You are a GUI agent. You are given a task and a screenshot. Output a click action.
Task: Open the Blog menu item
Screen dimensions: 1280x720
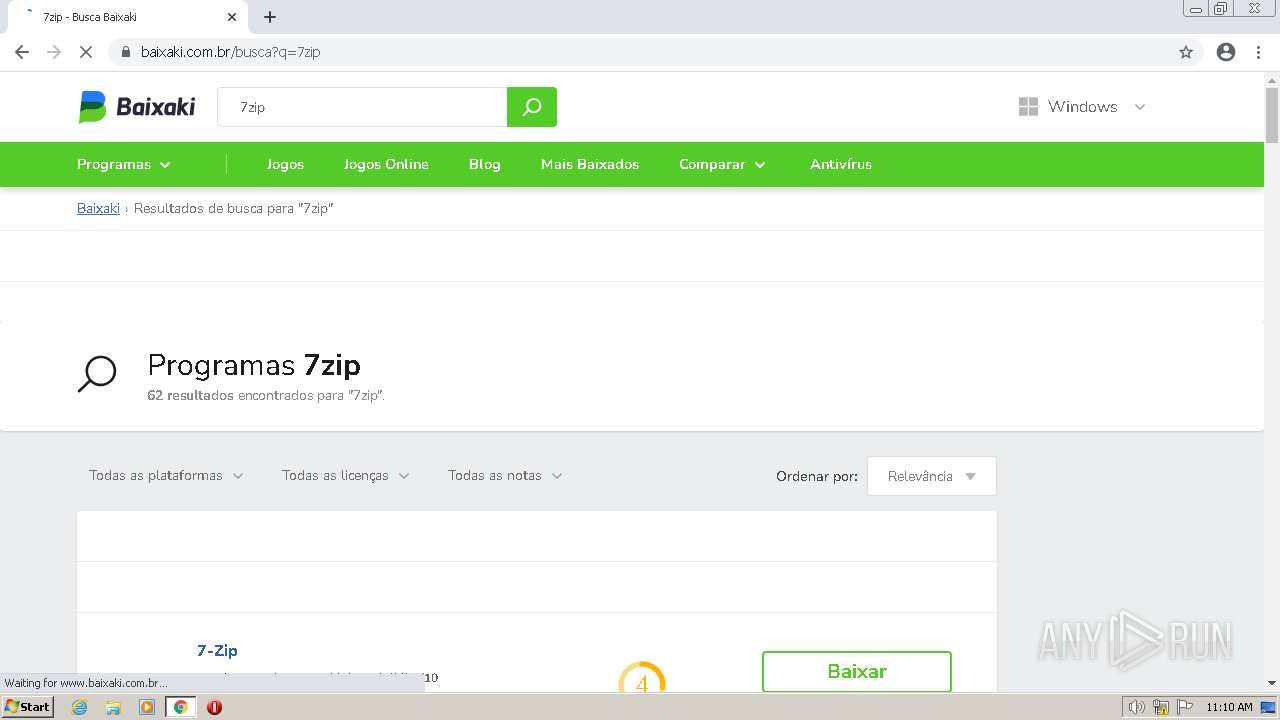point(485,164)
